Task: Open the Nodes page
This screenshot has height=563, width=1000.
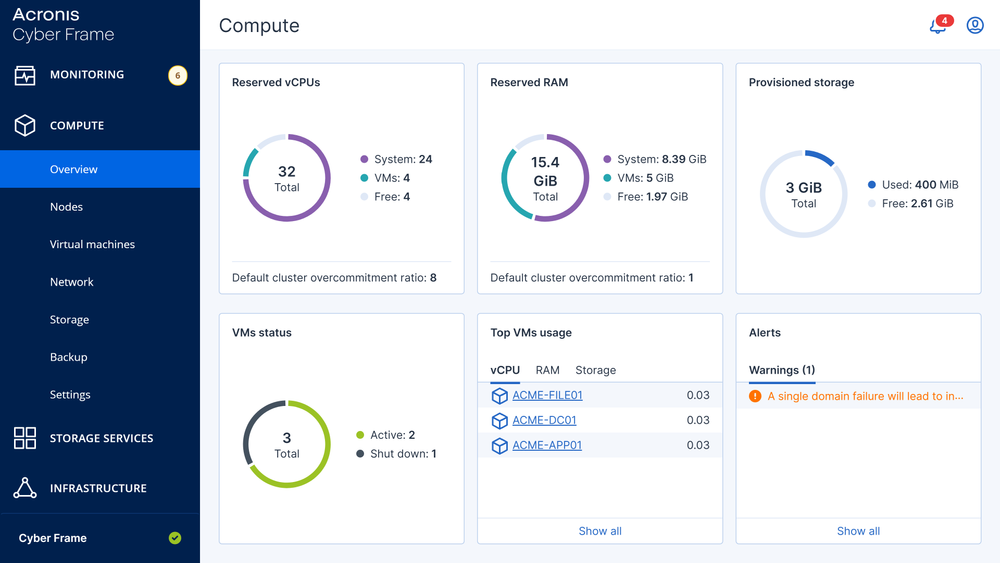Action: click(x=66, y=207)
